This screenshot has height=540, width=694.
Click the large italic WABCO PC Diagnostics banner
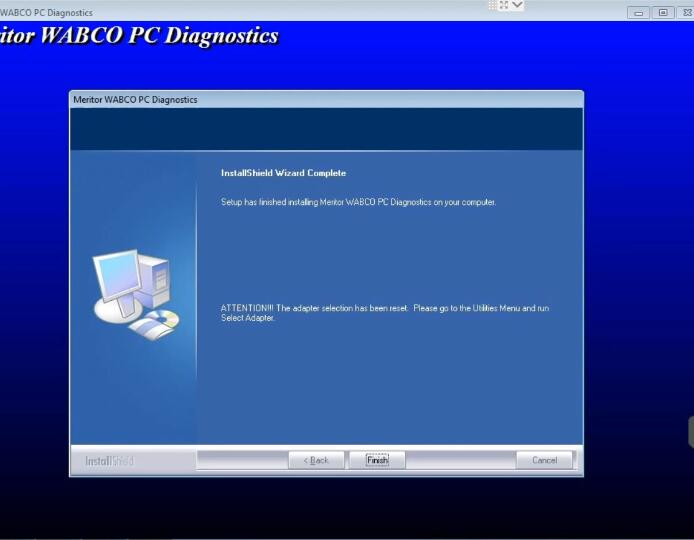(139, 35)
